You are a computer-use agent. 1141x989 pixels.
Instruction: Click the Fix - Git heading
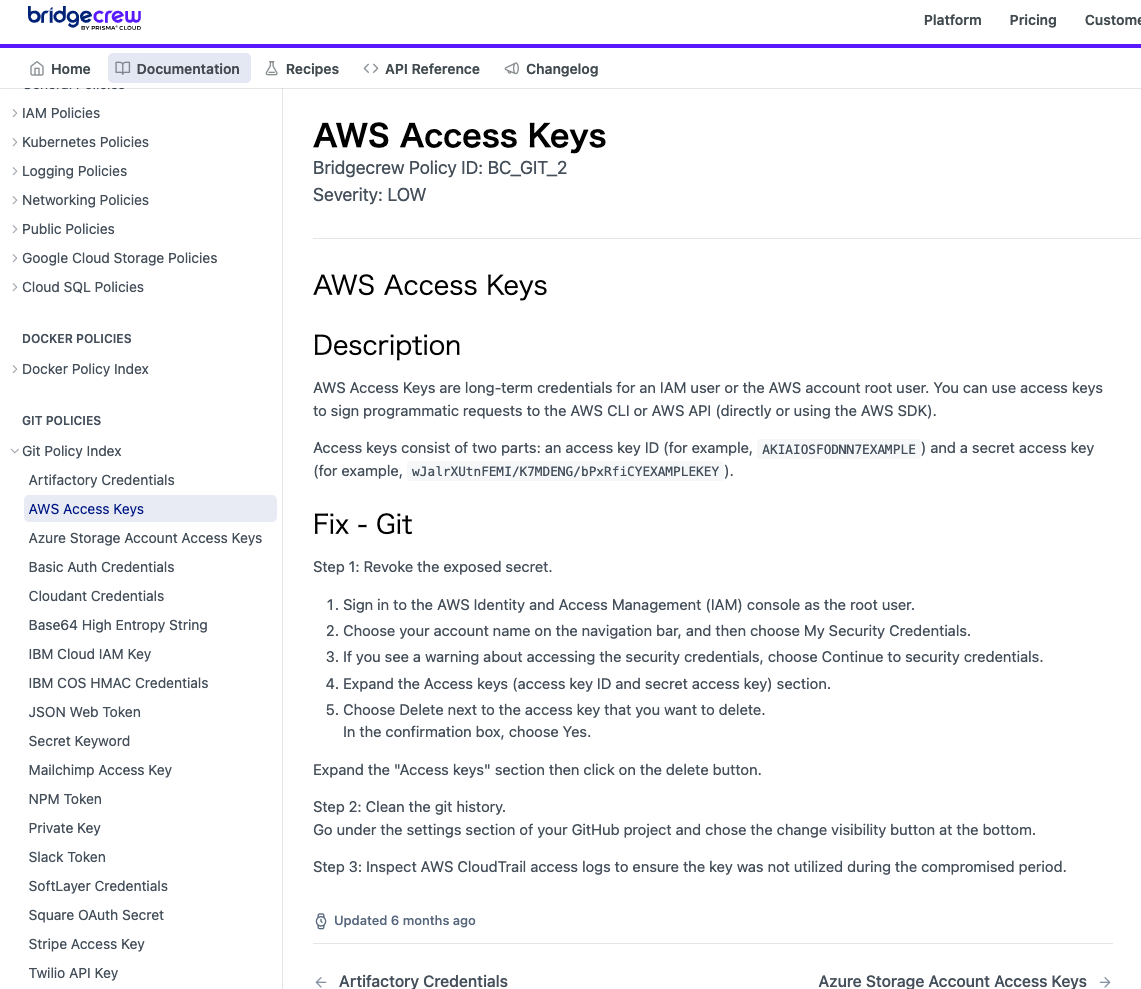tap(362, 525)
